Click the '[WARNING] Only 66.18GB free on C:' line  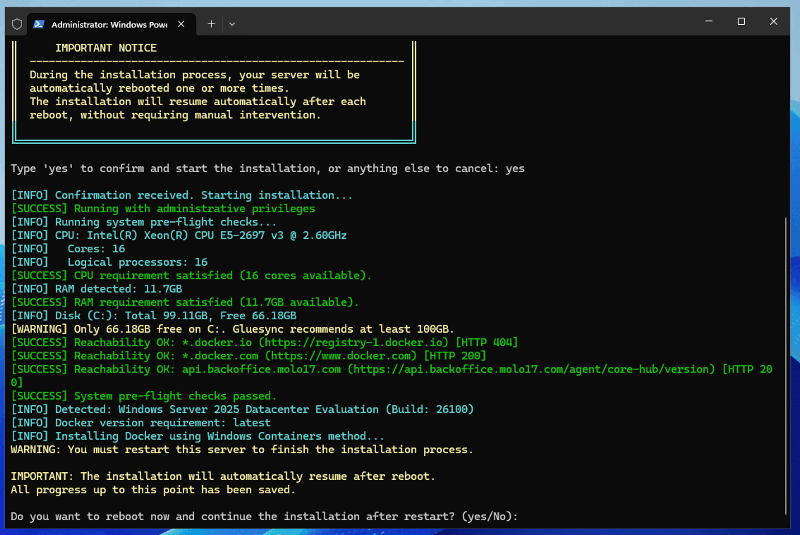coord(233,329)
